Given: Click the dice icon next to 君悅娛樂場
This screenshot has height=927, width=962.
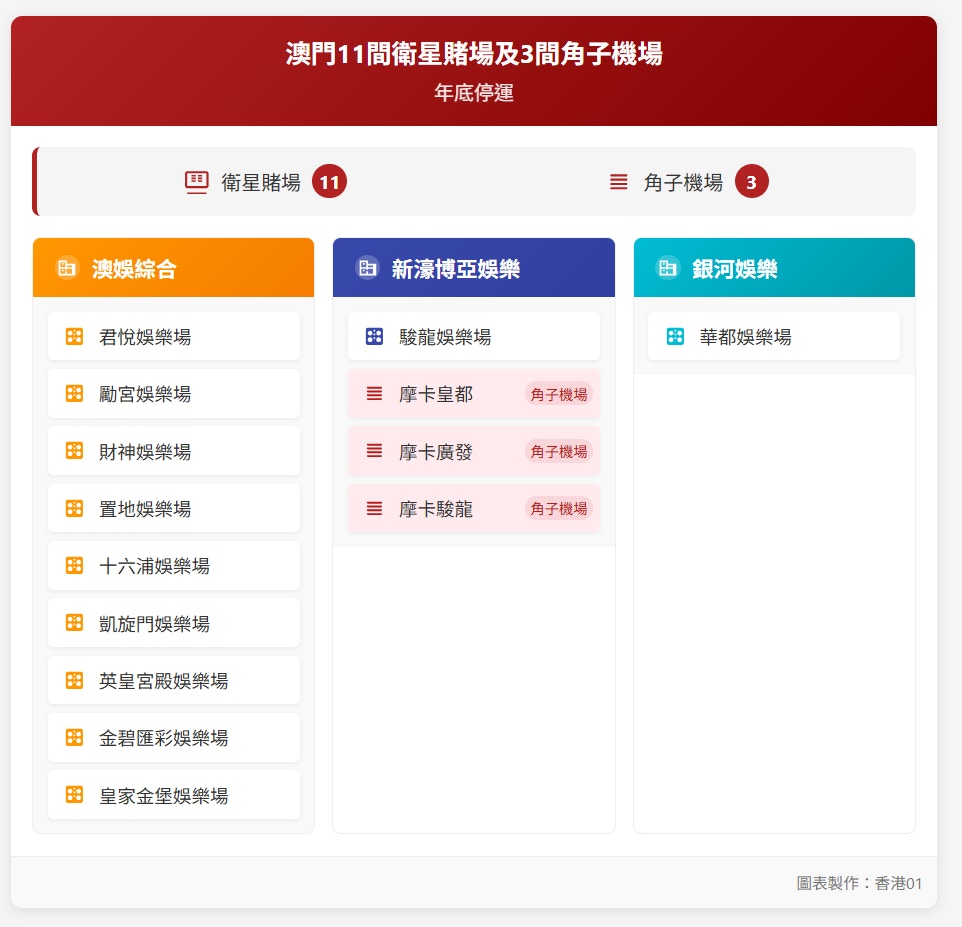Looking at the screenshot, I should [74, 337].
